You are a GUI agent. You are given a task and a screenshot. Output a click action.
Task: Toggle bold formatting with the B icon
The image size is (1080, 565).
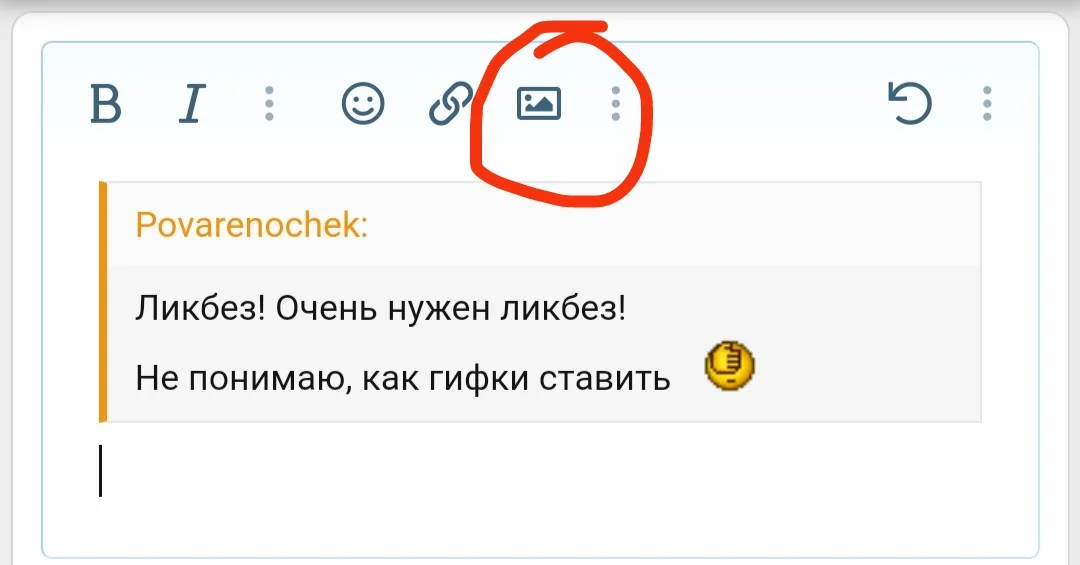[x=106, y=104]
